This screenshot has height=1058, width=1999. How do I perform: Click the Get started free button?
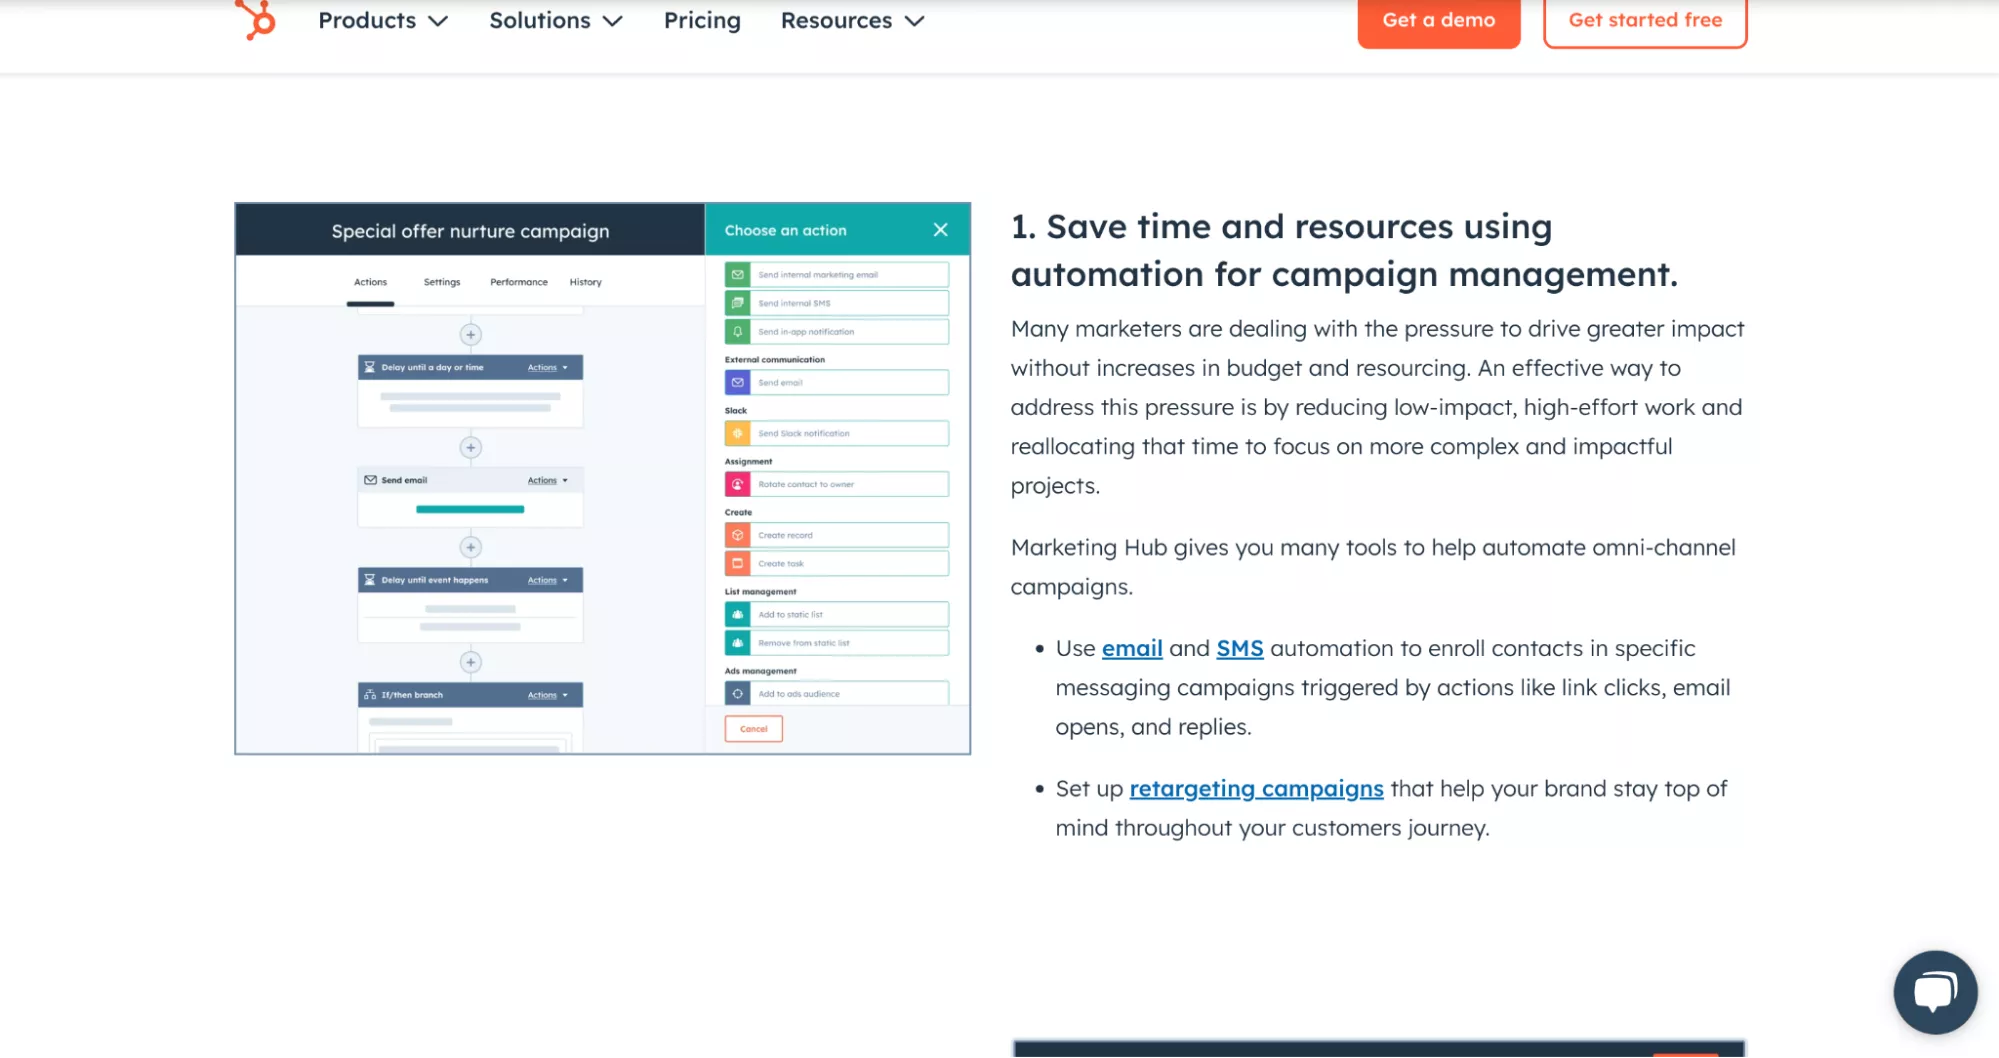[1644, 21]
